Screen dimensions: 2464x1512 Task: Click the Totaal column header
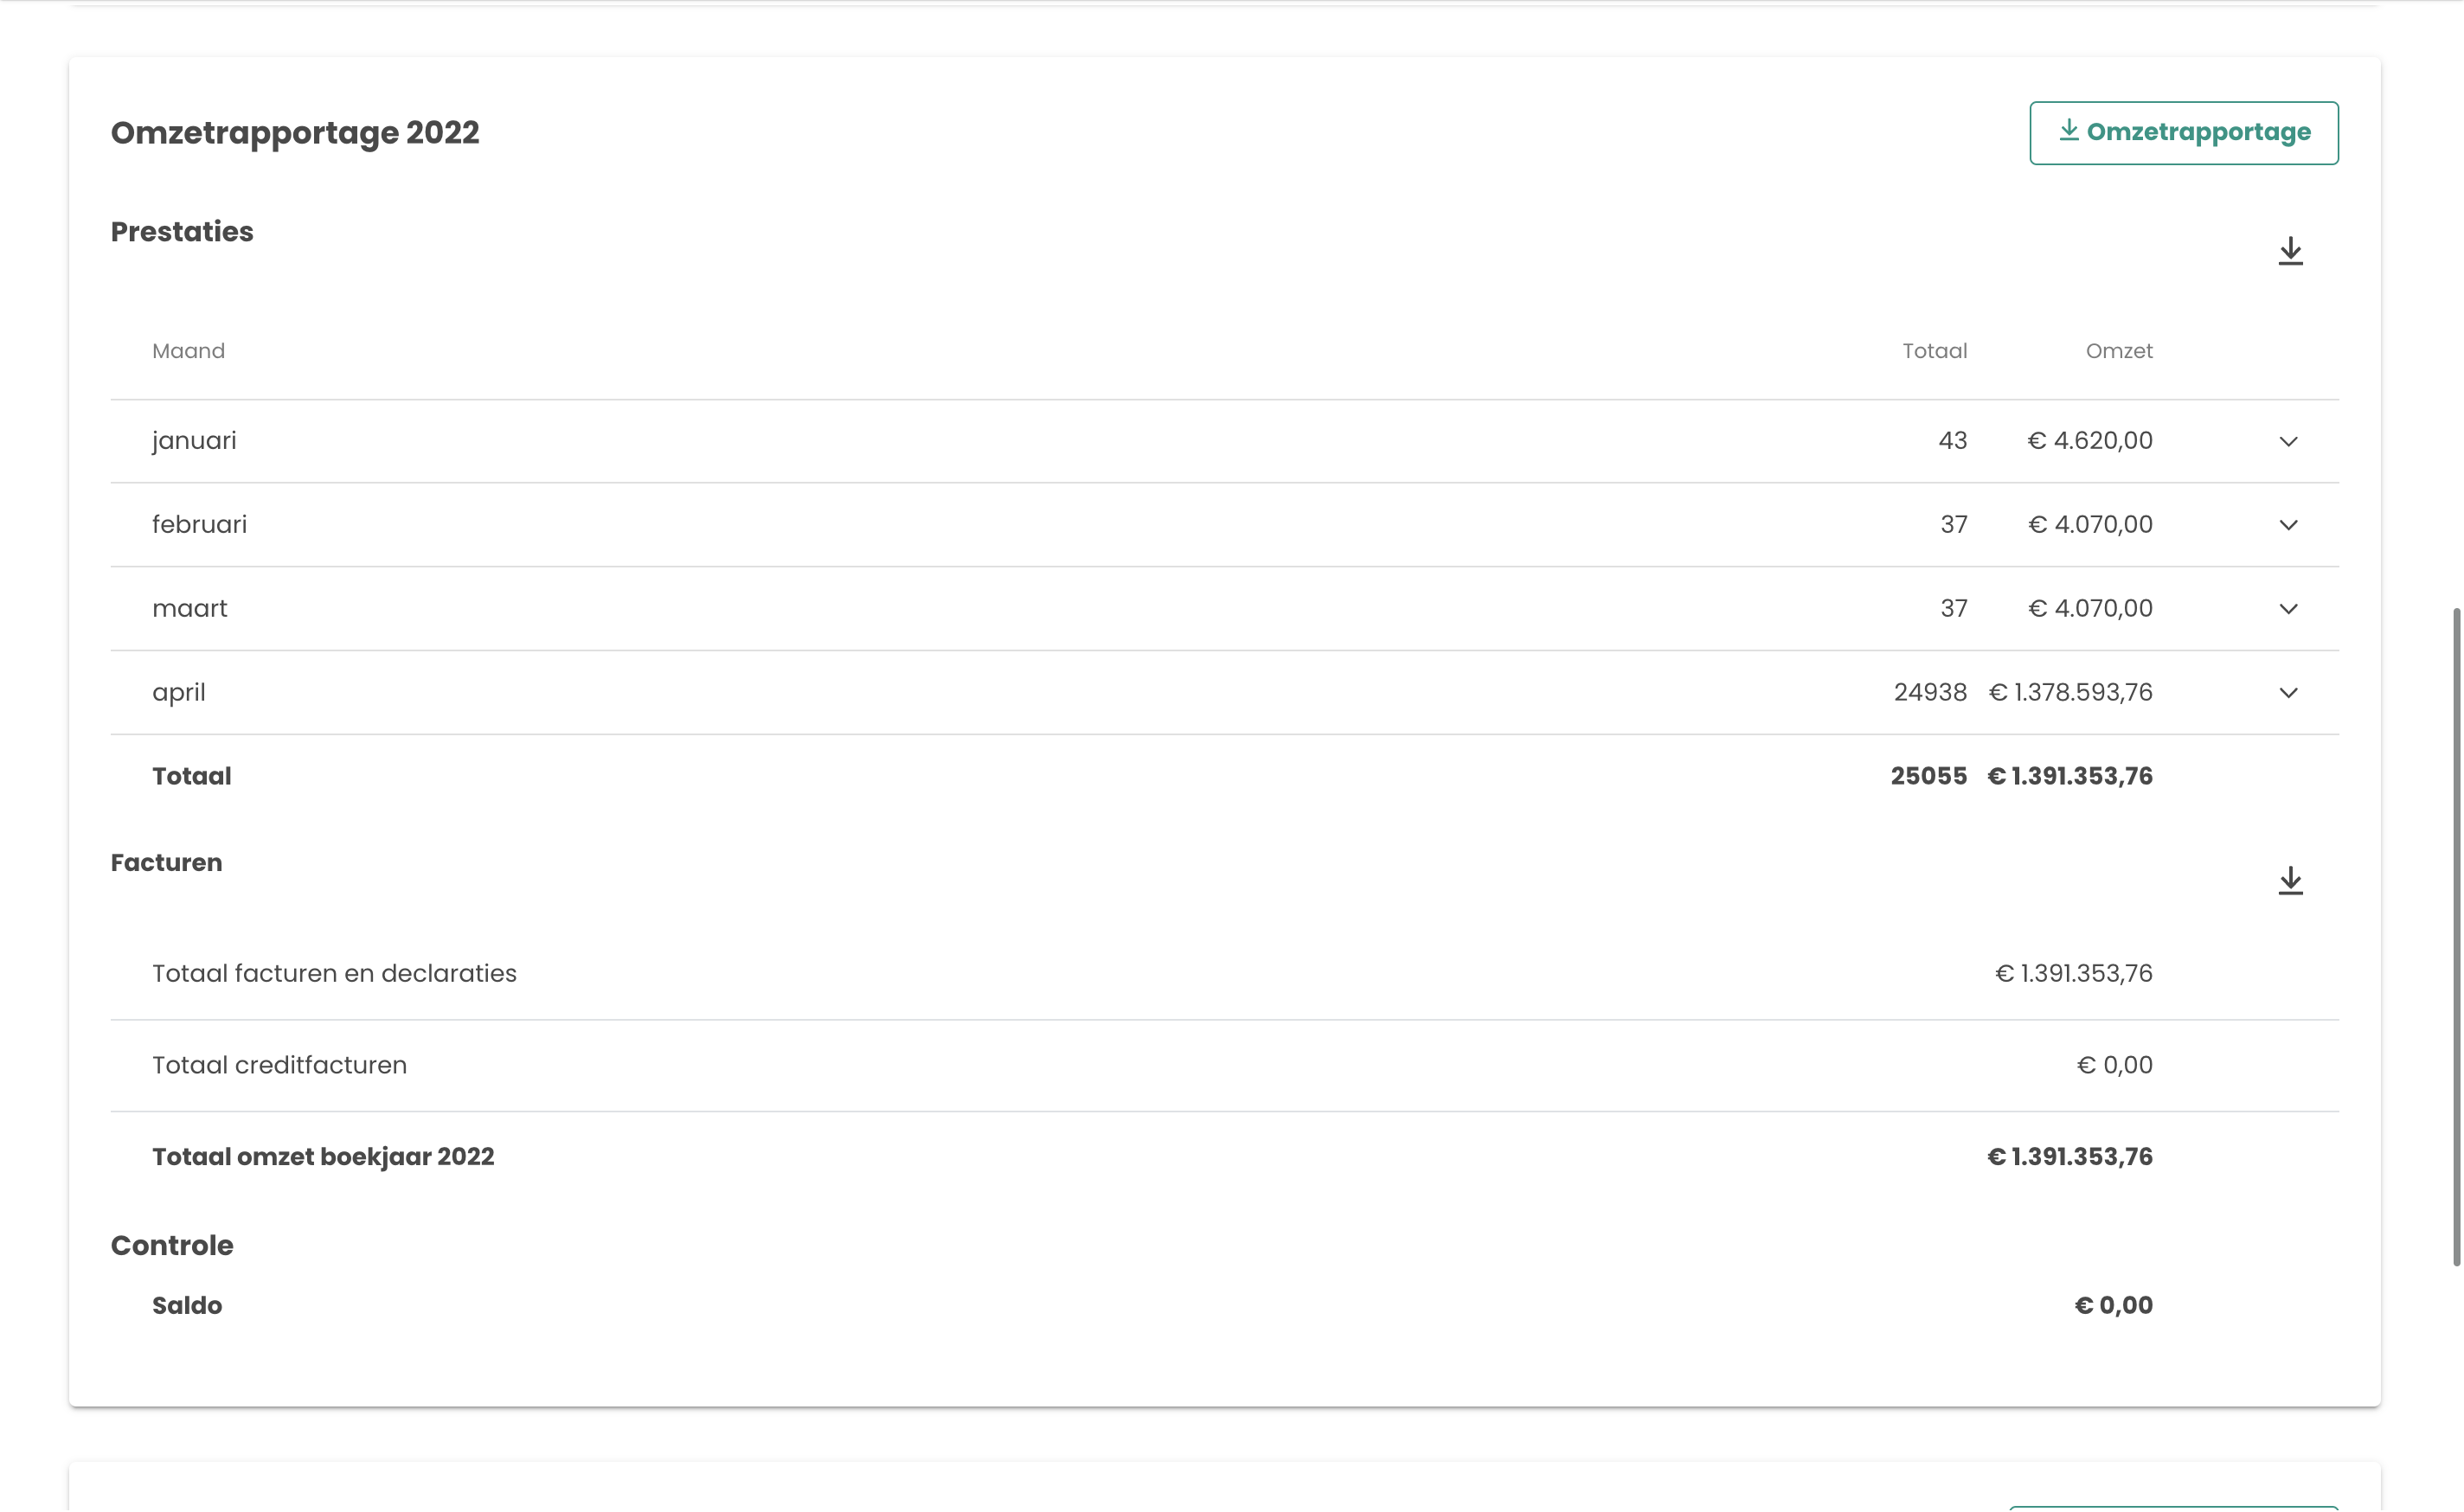click(1934, 351)
